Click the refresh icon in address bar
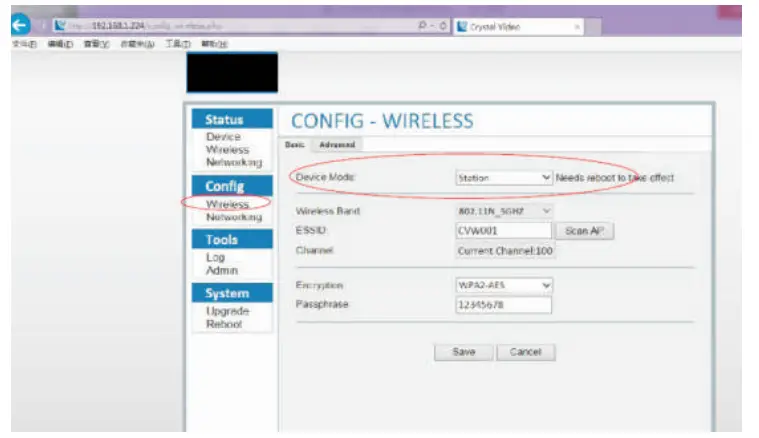Viewport: 759px width, 438px height. tap(443, 26)
